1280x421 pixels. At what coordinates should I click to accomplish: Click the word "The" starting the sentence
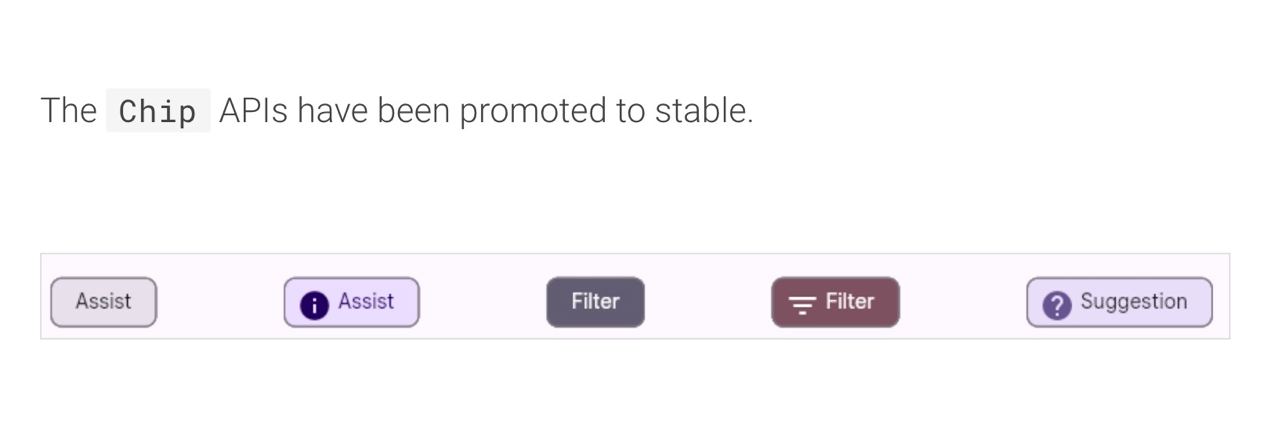click(68, 111)
